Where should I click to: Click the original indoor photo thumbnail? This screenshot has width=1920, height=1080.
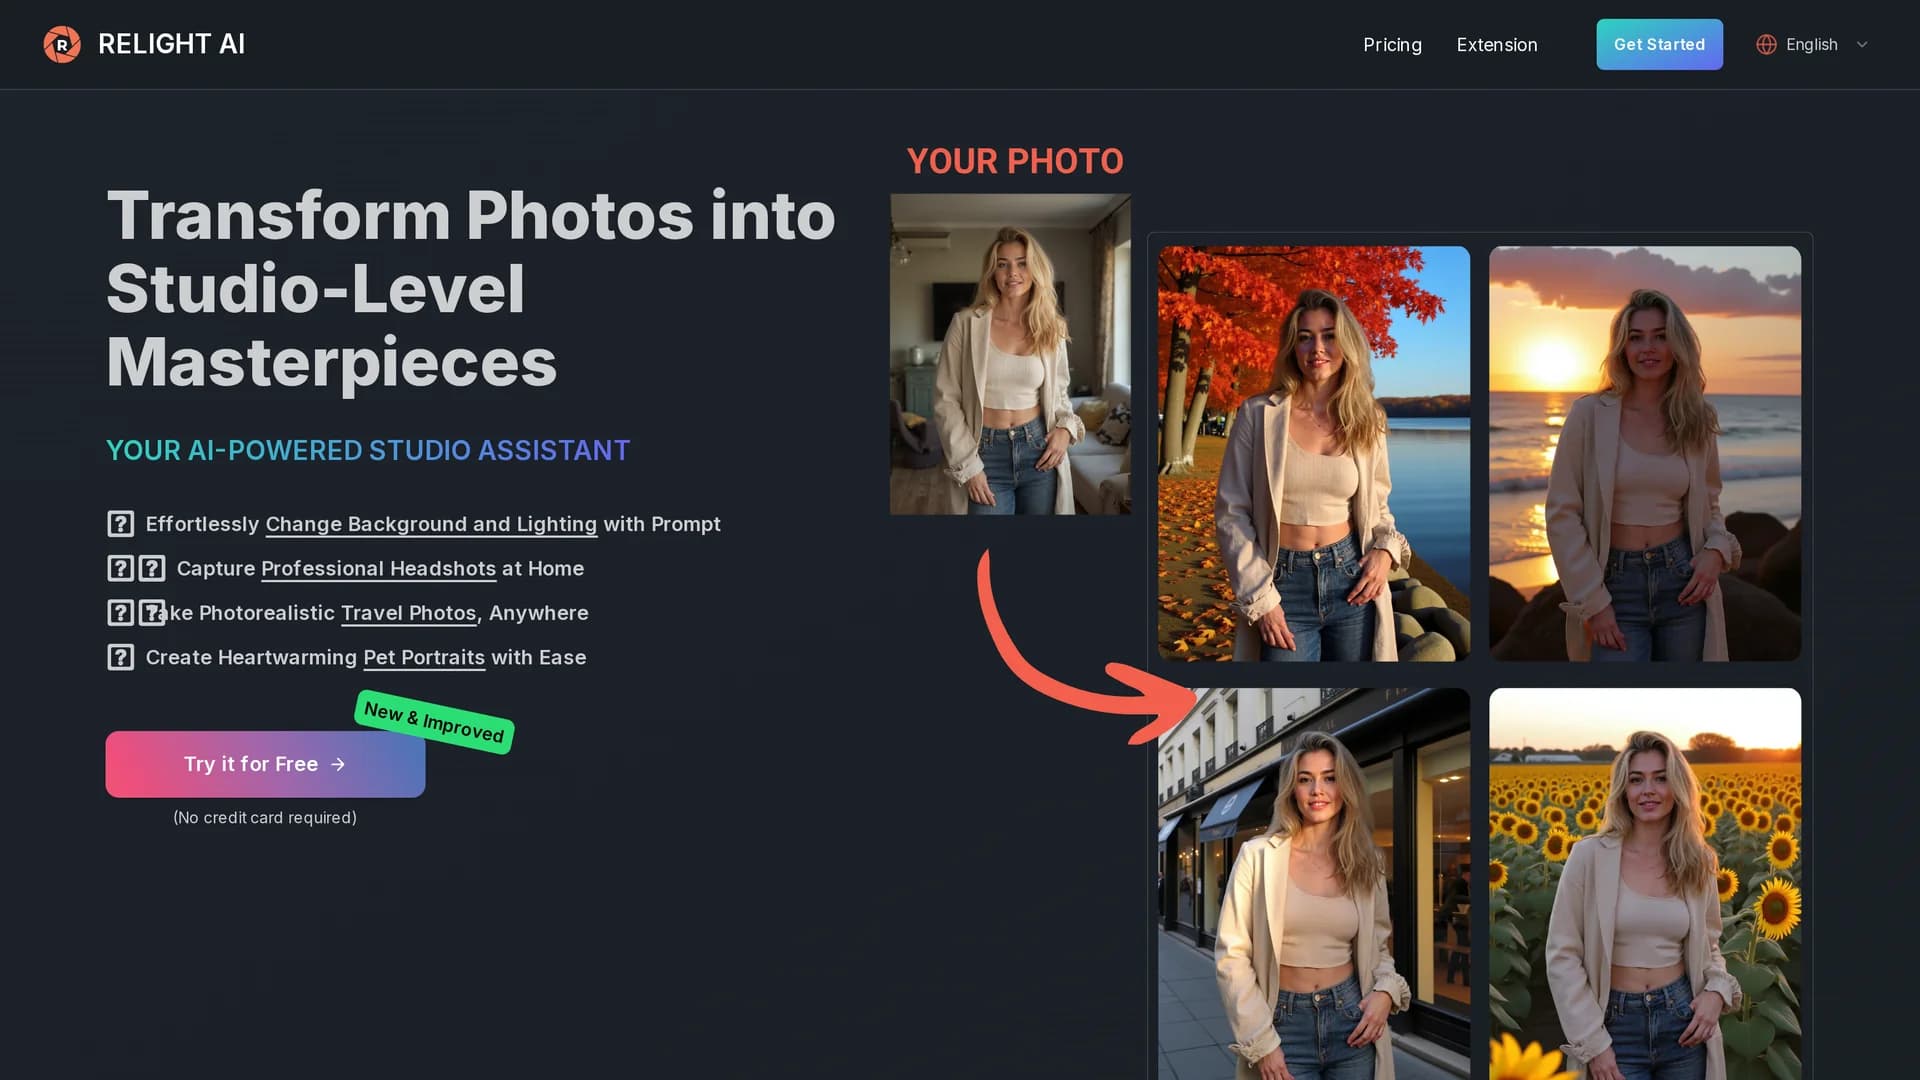pos(1010,354)
